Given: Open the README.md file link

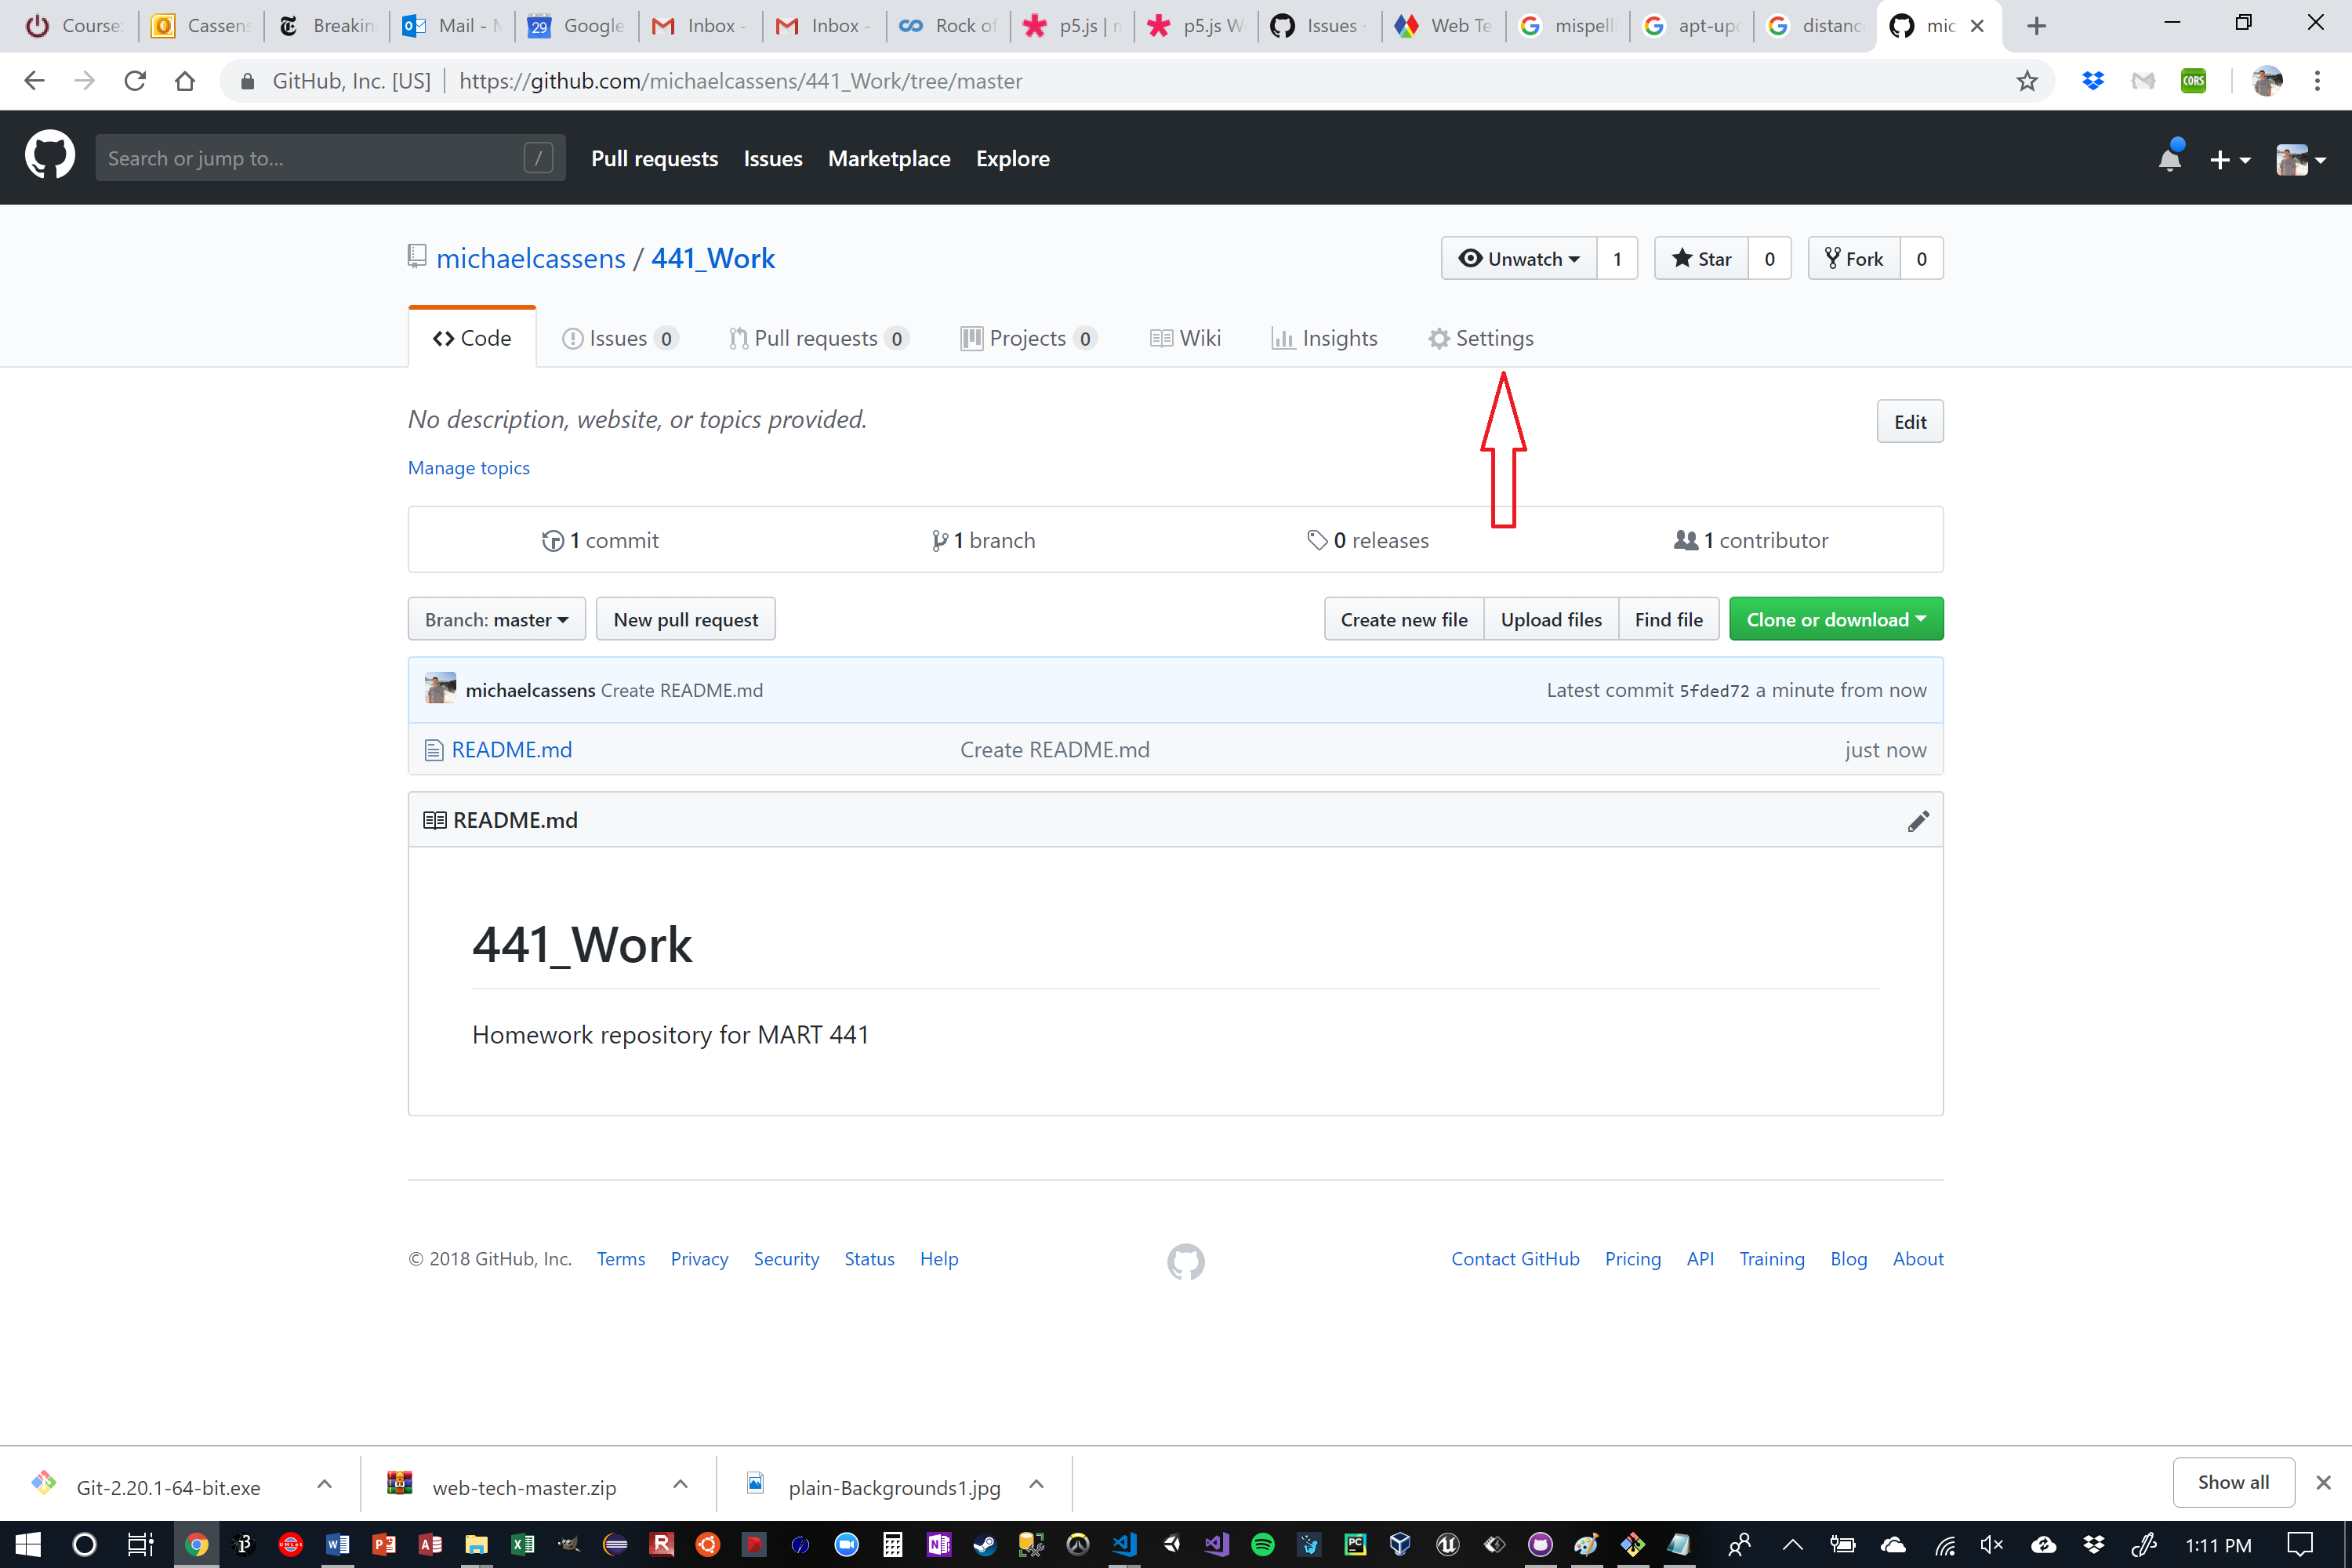Looking at the screenshot, I should 512,749.
